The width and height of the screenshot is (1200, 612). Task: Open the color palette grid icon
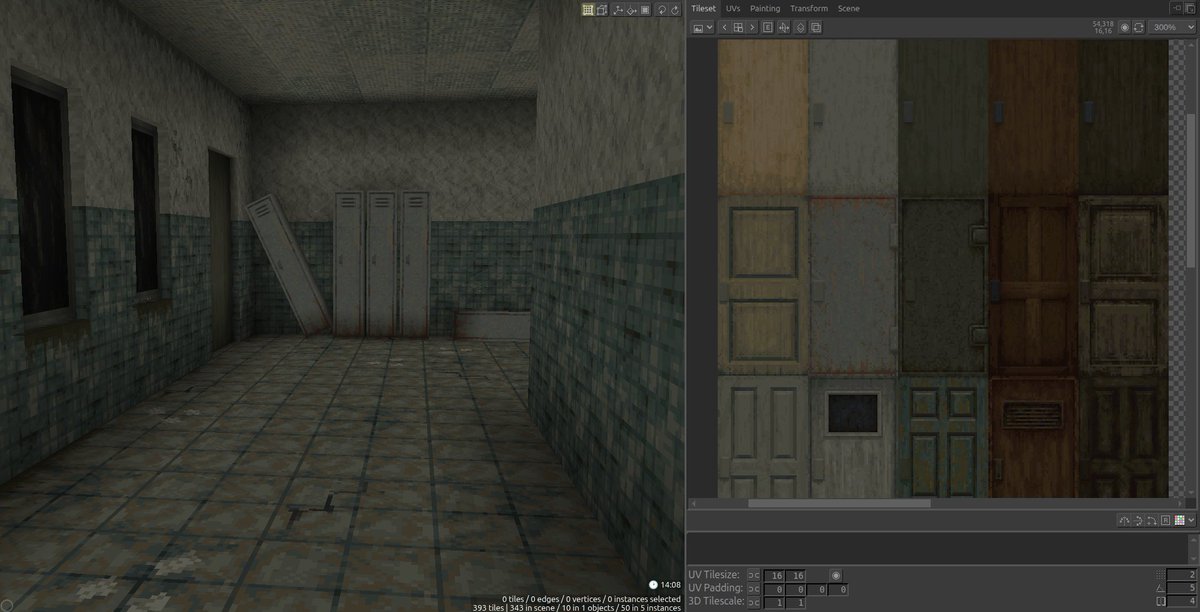point(1179,520)
